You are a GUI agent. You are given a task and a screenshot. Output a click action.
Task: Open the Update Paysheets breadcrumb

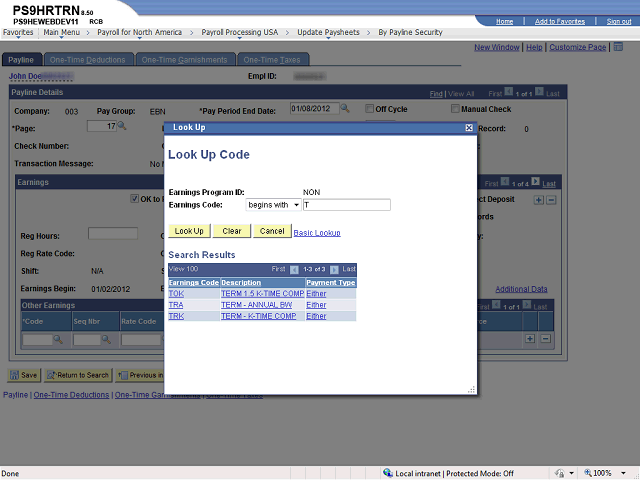(328, 32)
